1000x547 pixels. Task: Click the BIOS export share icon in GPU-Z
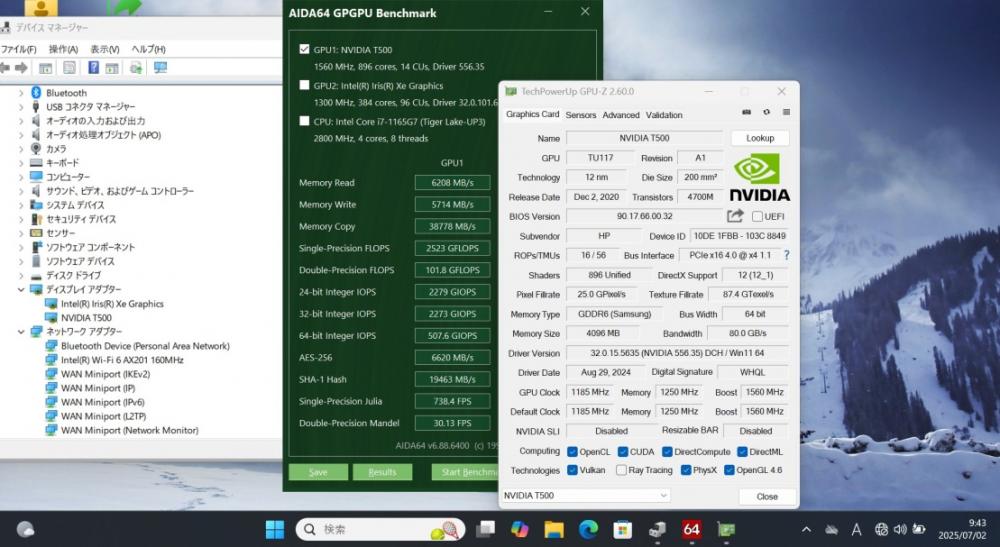click(735, 216)
